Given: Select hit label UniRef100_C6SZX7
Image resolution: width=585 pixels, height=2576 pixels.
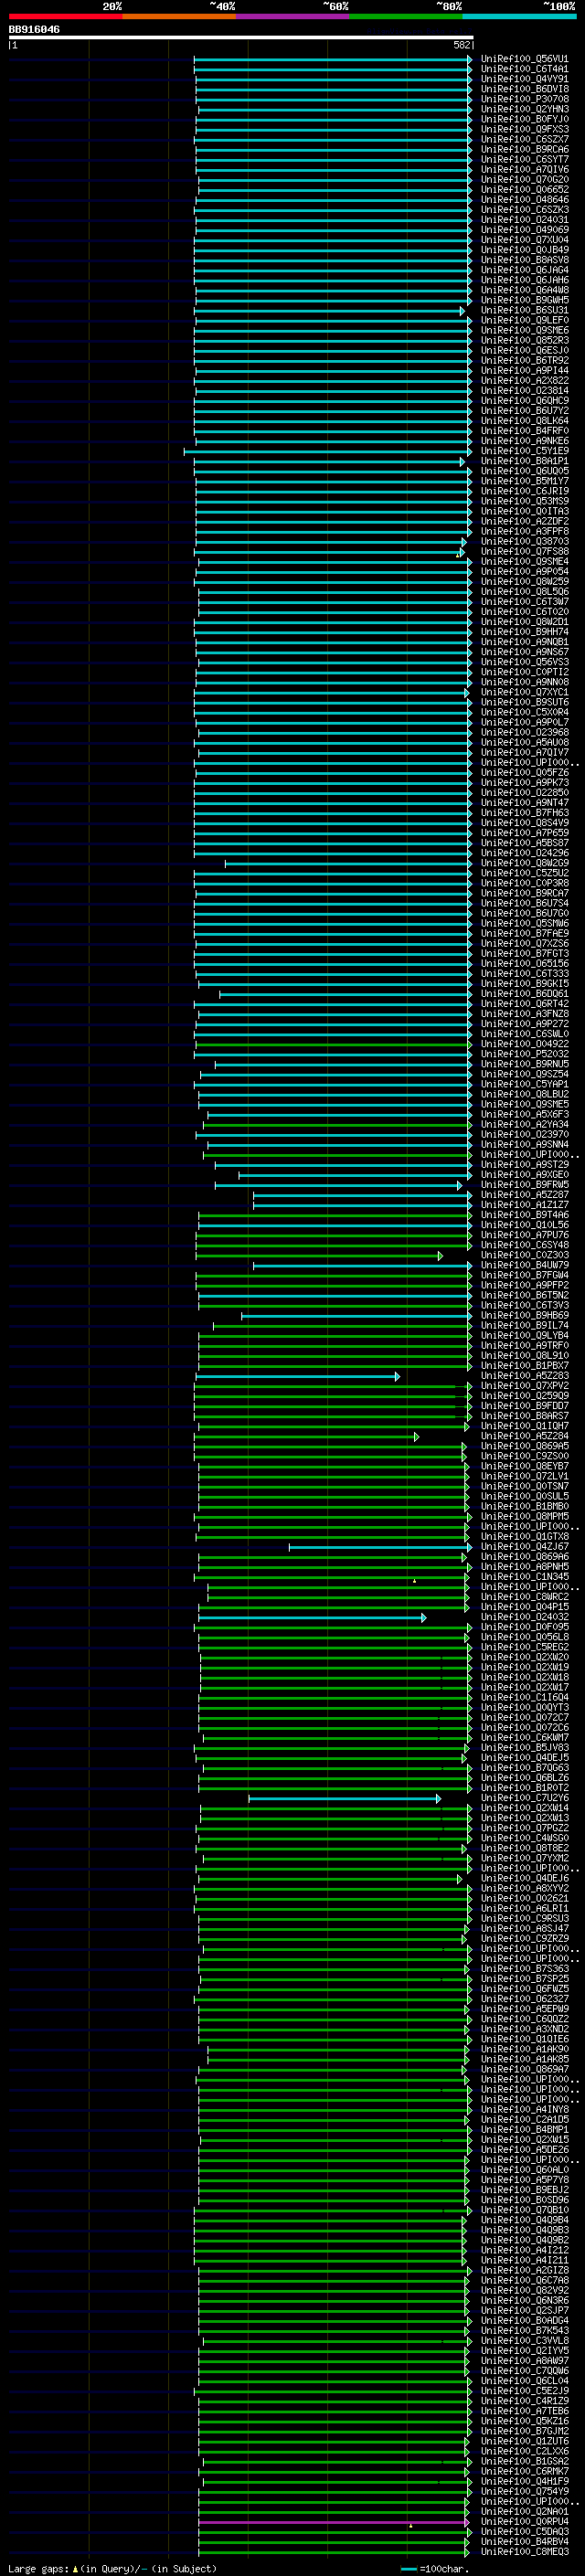Looking at the screenshot, I should click(525, 139).
